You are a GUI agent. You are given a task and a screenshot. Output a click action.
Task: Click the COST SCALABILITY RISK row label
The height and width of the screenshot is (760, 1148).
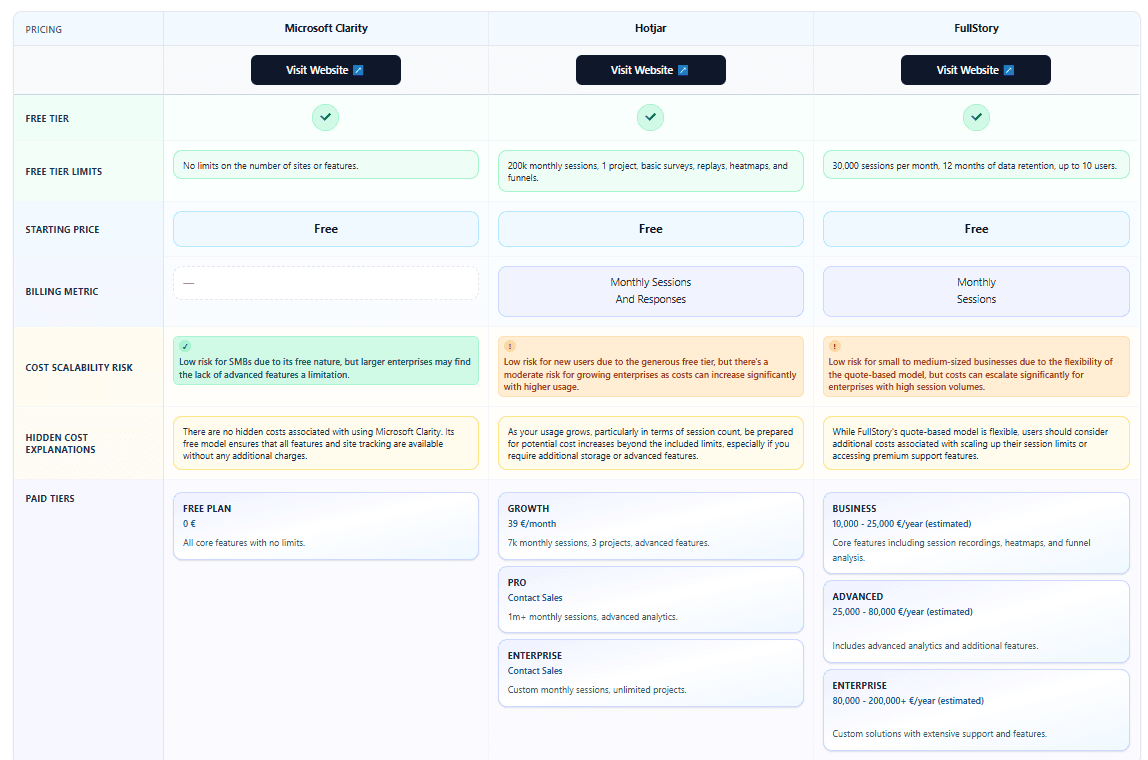79,368
